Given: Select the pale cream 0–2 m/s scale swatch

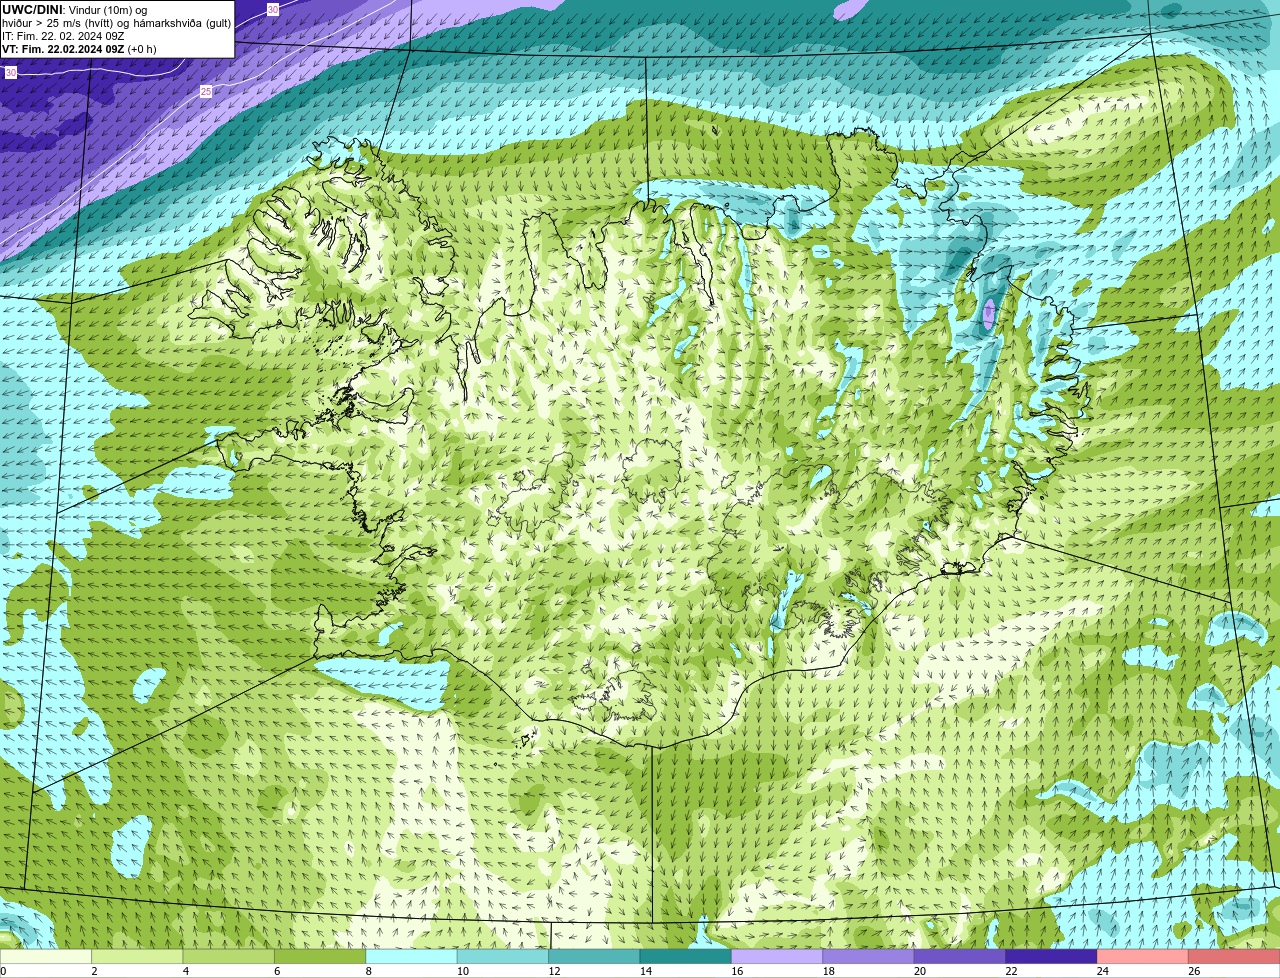Looking at the screenshot, I should coord(46,957).
